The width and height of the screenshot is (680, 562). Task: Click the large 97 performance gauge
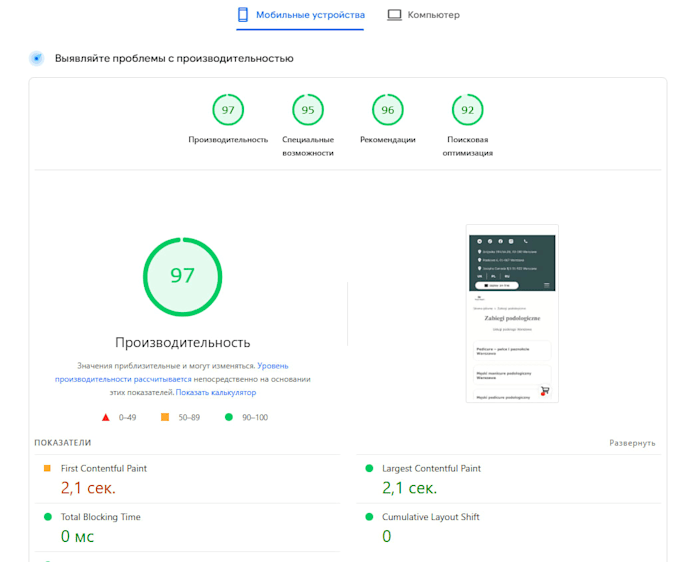pos(183,277)
